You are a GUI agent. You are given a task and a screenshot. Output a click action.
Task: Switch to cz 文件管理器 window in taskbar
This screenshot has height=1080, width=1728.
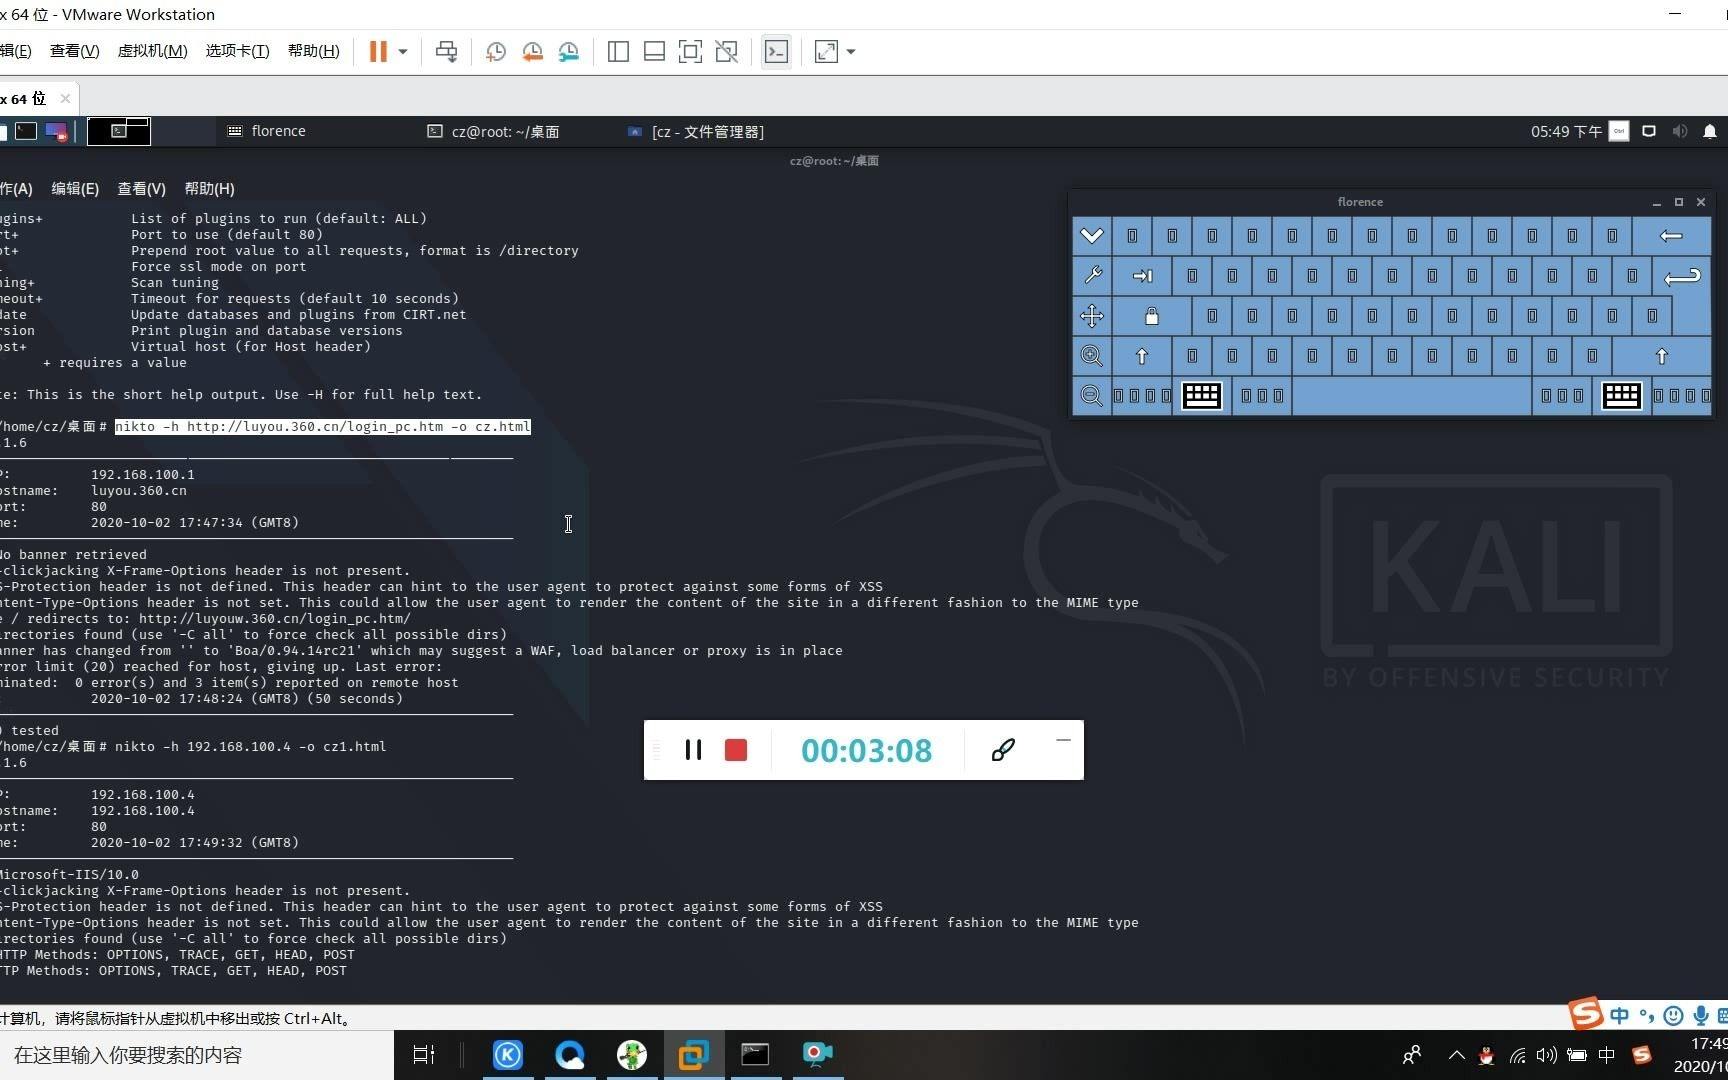click(696, 132)
